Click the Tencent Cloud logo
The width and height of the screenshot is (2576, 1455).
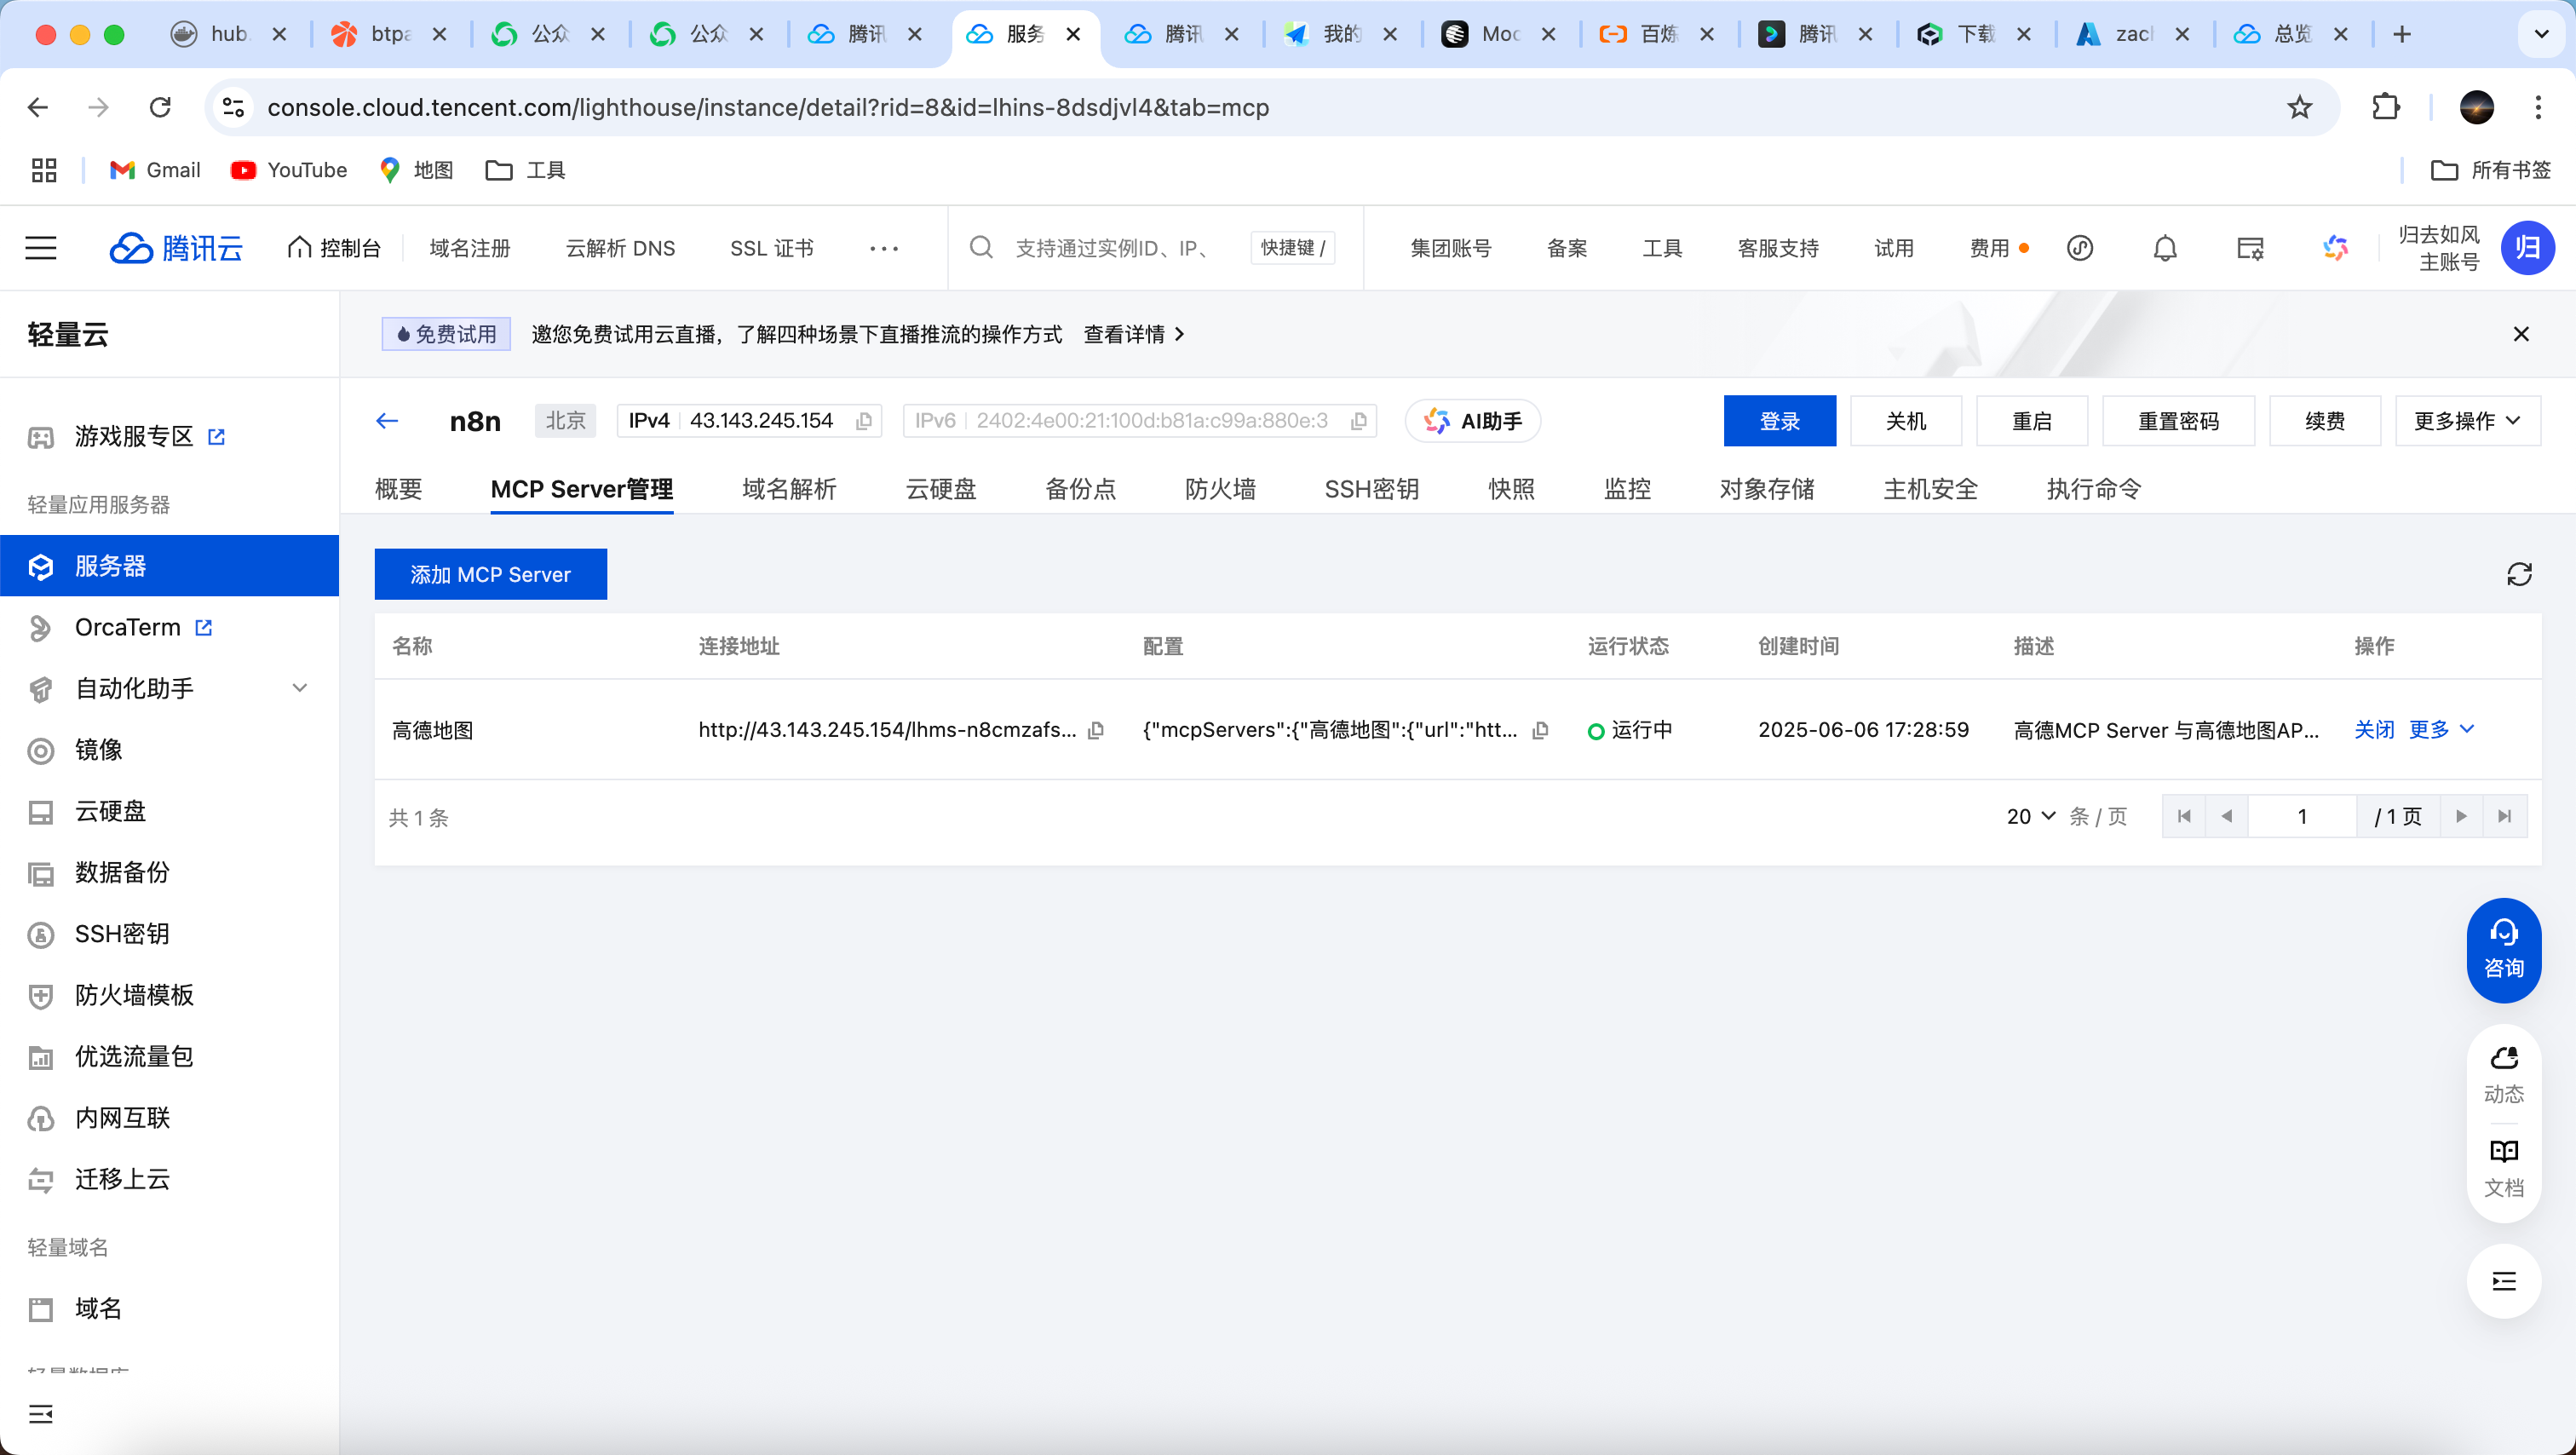pyautogui.click(x=176, y=248)
